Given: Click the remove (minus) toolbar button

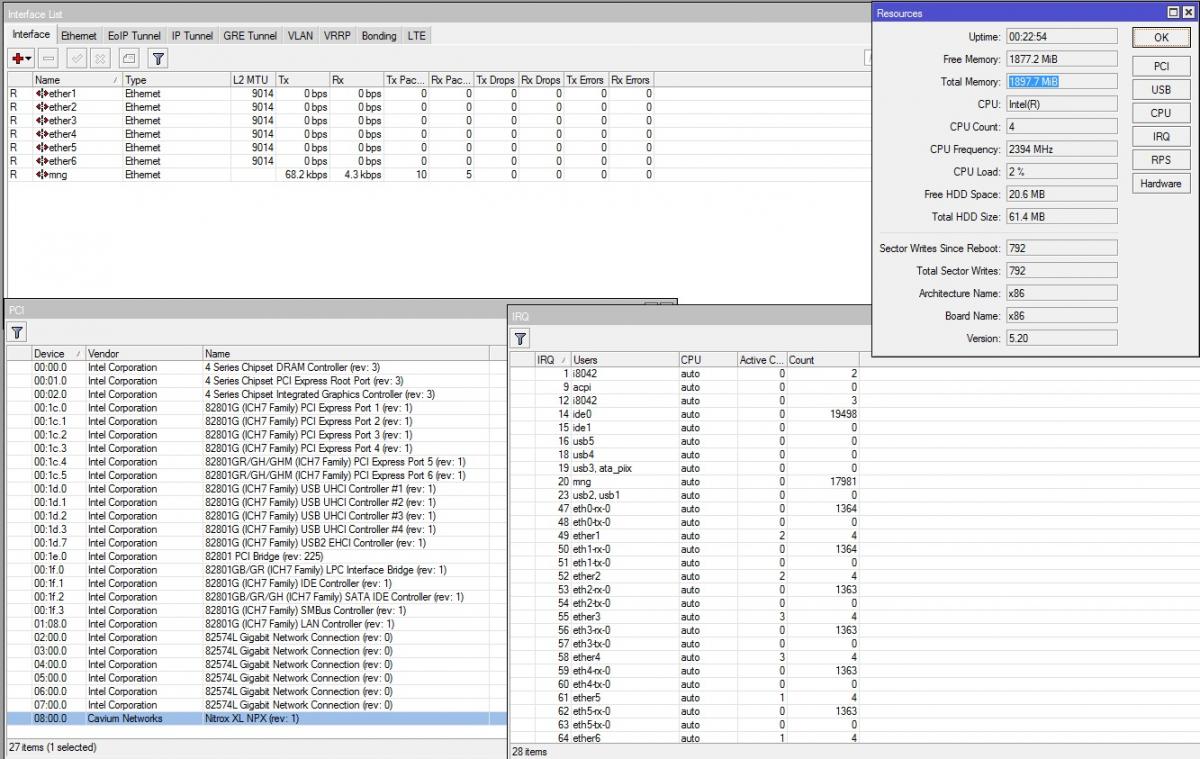Looking at the screenshot, I should click(x=49, y=59).
